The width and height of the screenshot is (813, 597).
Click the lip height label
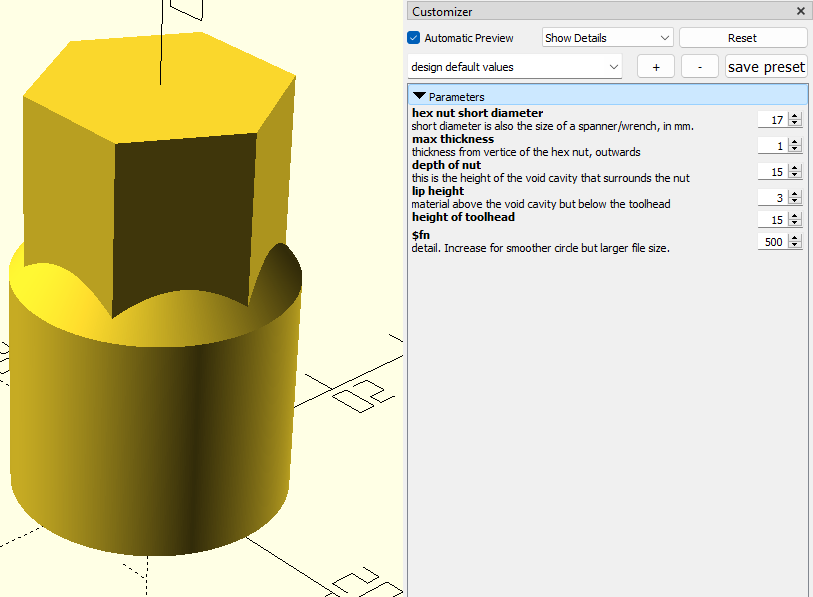tap(438, 191)
